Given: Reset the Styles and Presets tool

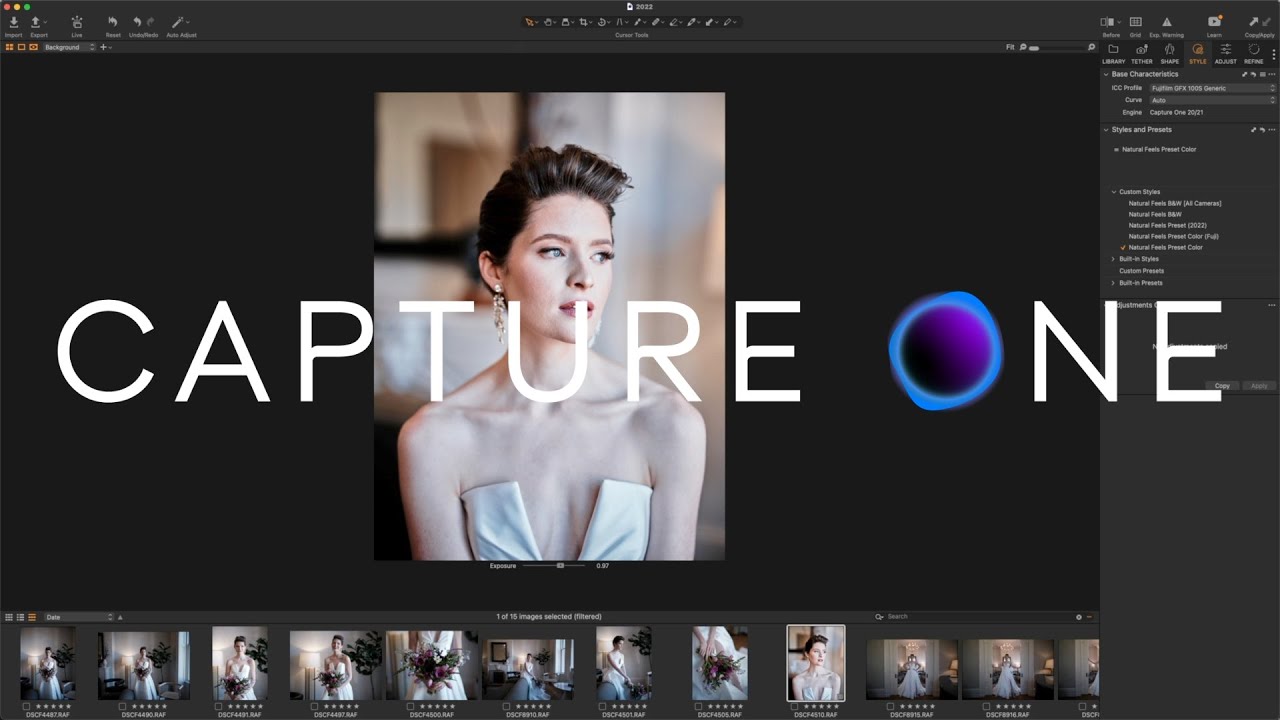Looking at the screenshot, I should click(1262, 130).
